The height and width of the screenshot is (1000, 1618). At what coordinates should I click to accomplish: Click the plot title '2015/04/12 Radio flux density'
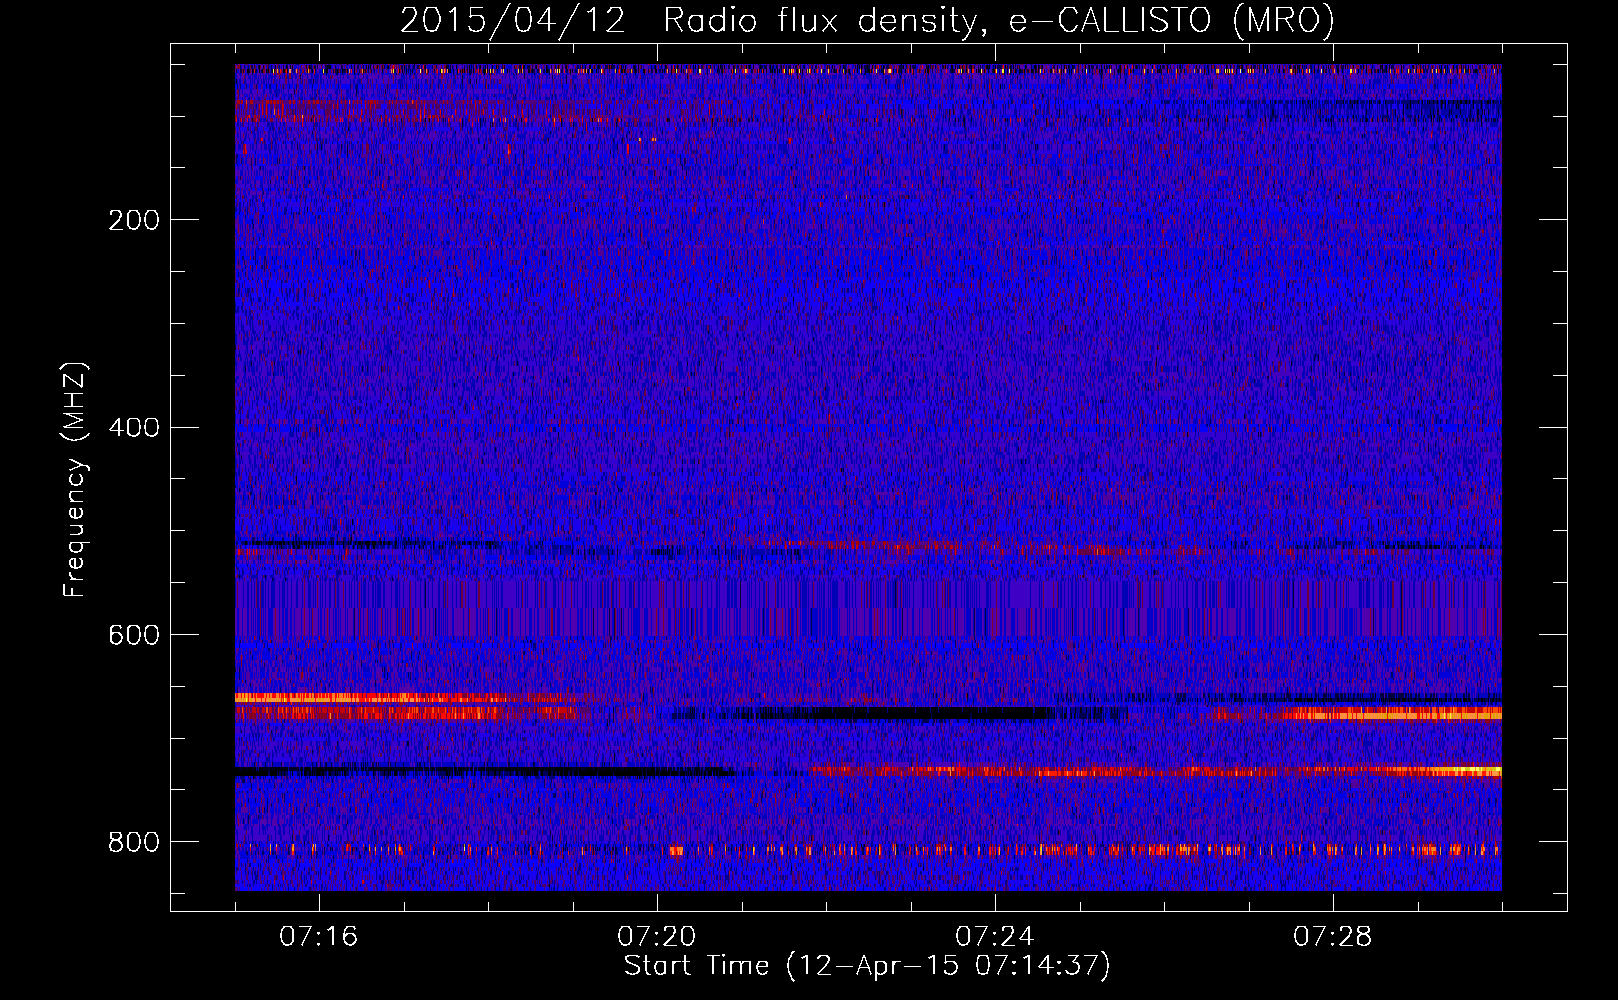867,21
